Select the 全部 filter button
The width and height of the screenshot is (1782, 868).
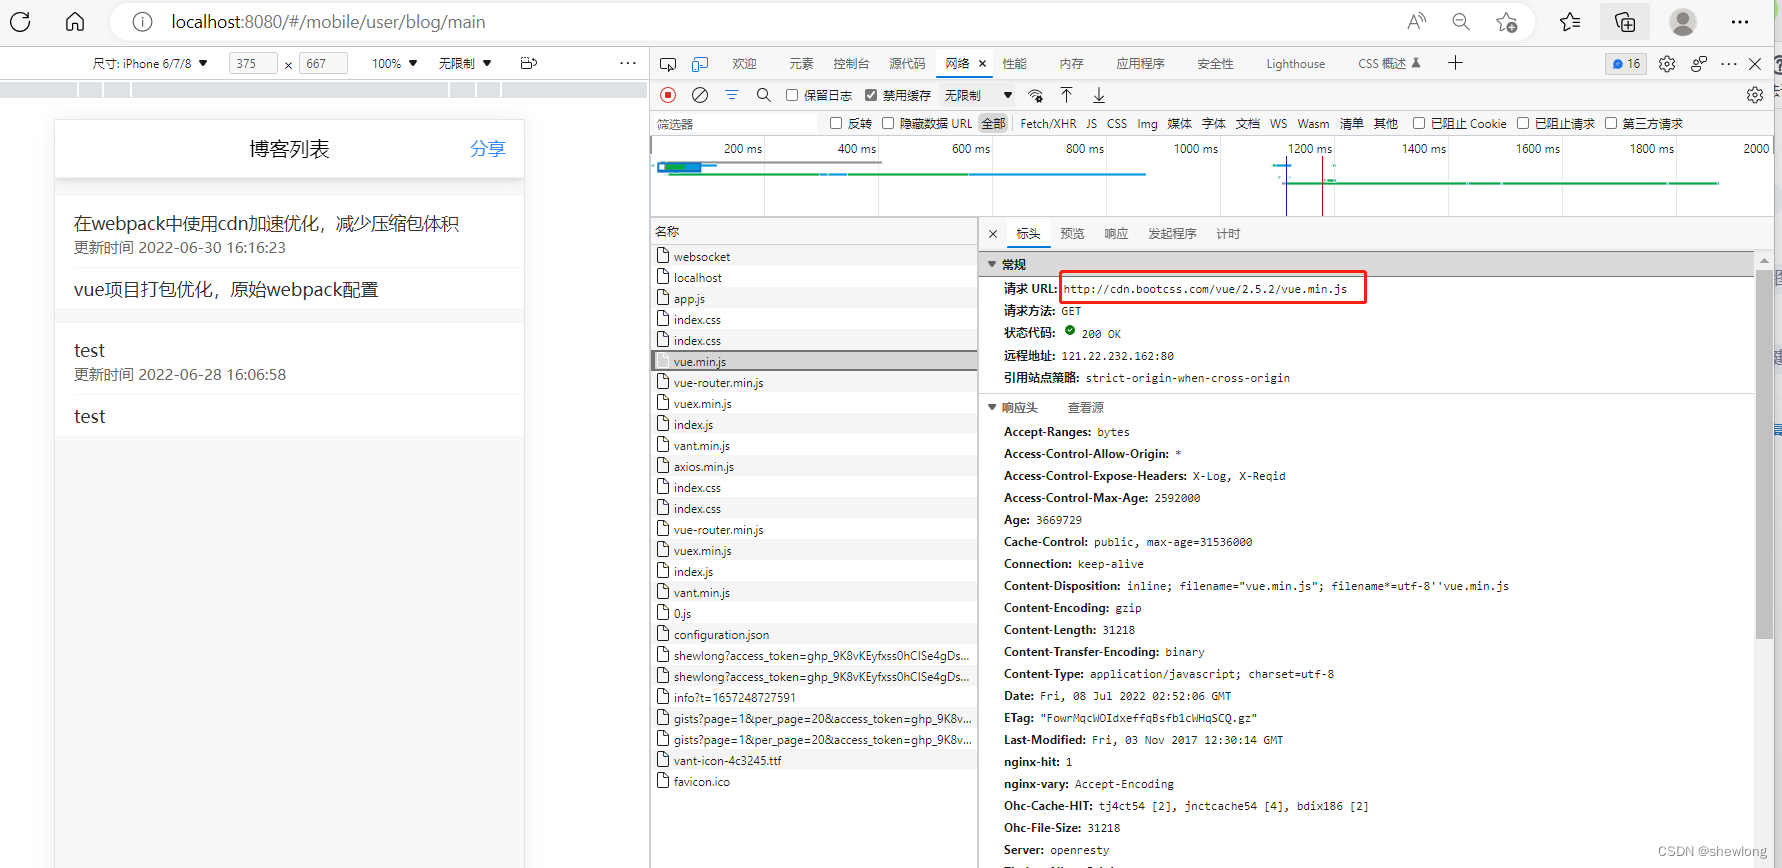point(993,123)
